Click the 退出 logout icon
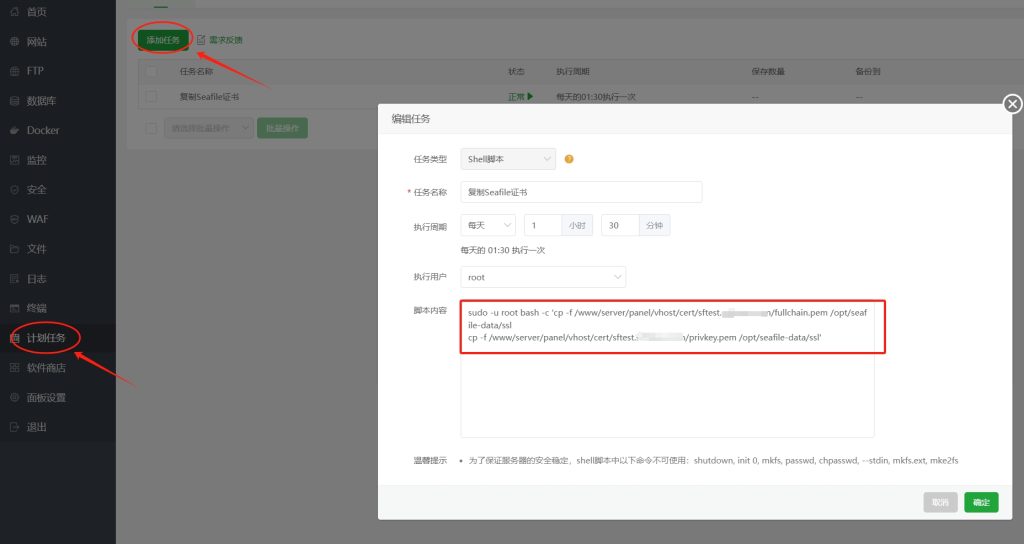 14,427
